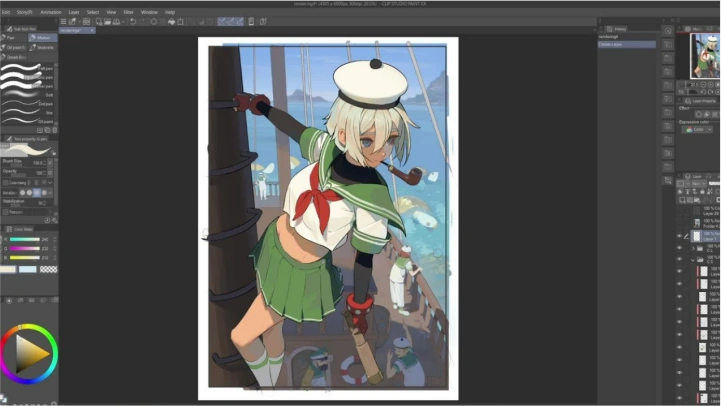Open the Edit menu
Image resolution: width=721 pixels, height=406 pixels.
coord(6,12)
